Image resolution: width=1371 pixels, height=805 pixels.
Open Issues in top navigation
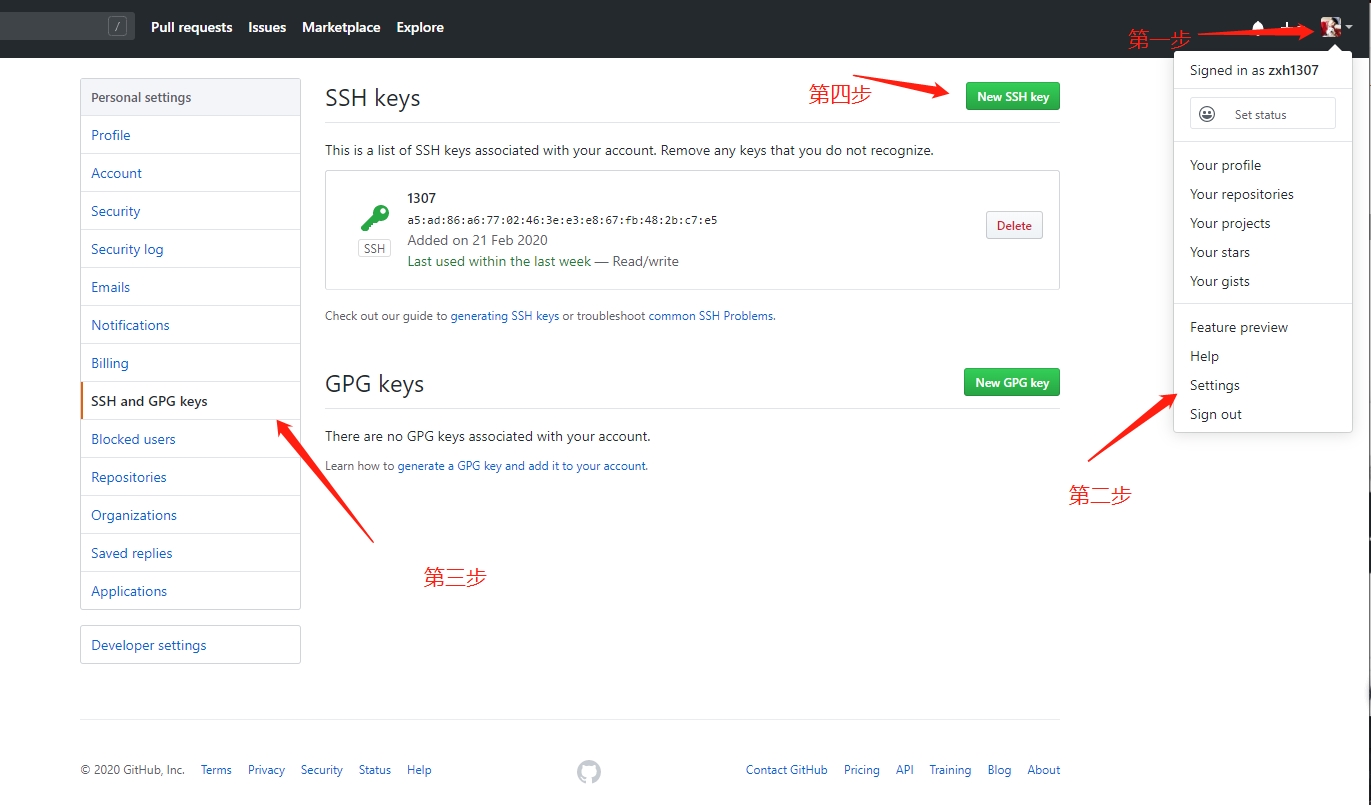click(267, 27)
